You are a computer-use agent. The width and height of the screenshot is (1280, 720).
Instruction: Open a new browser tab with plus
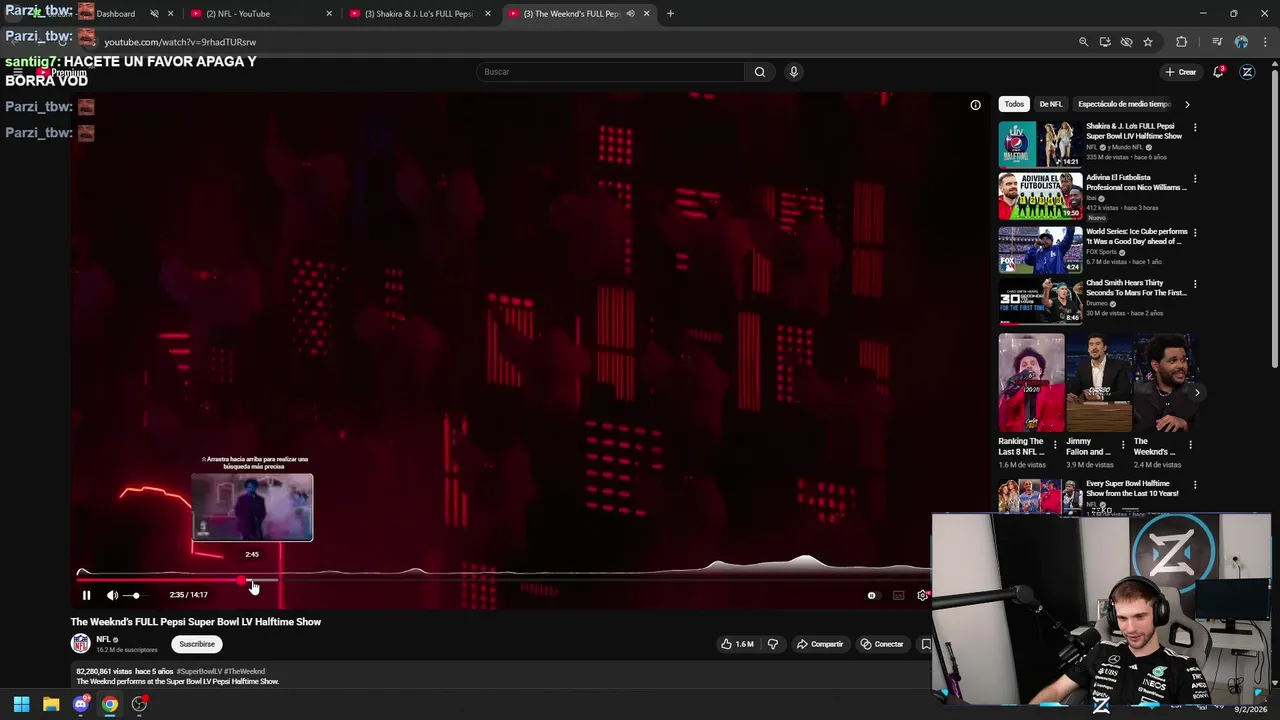[670, 14]
